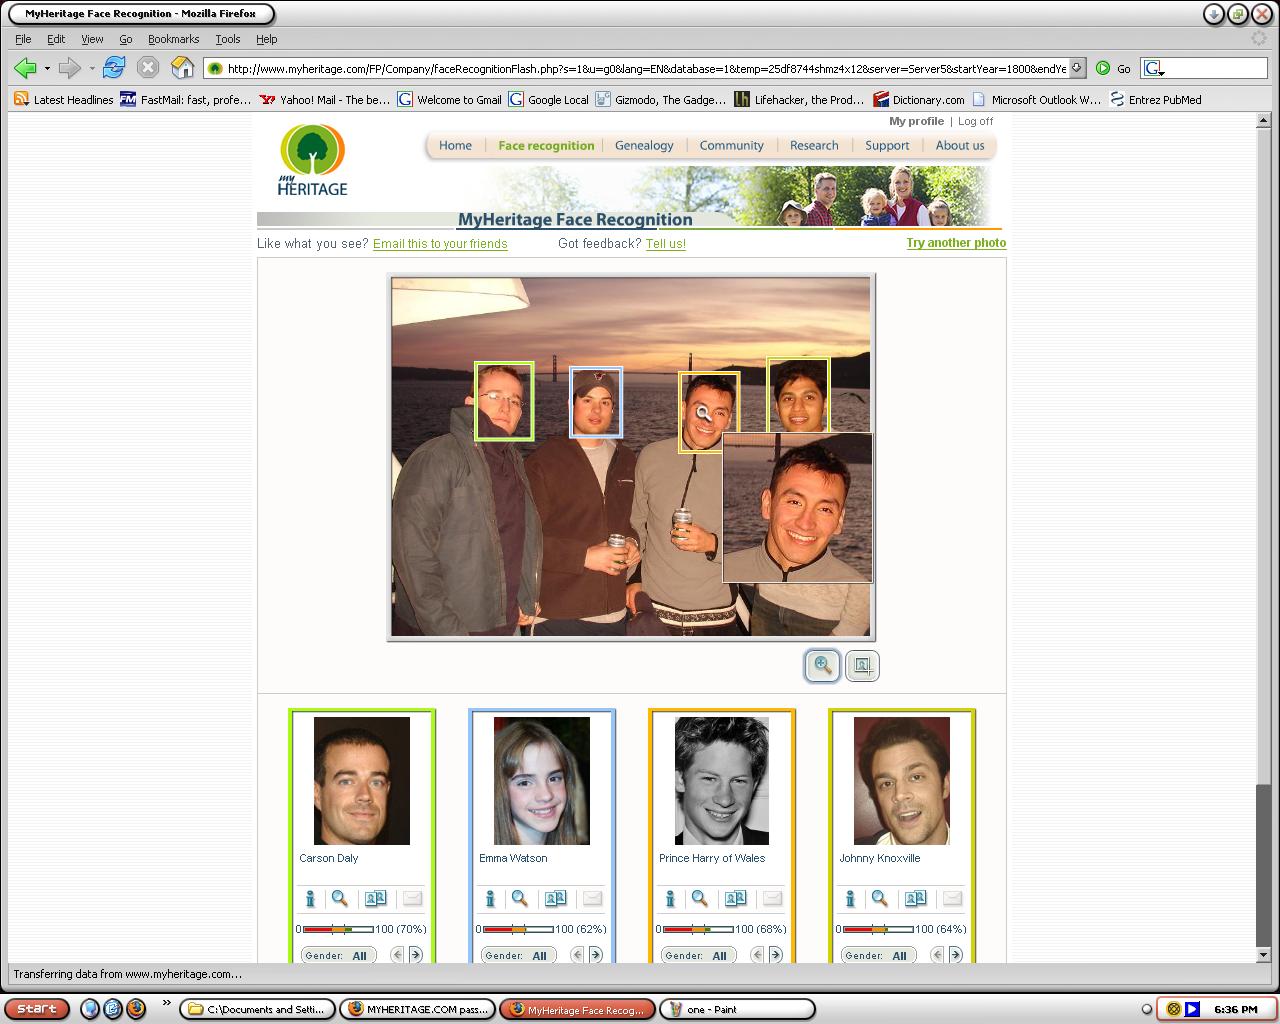The width and height of the screenshot is (1280, 1024).
Task: Show next match on Emma Watson card
Action: coord(595,955)
